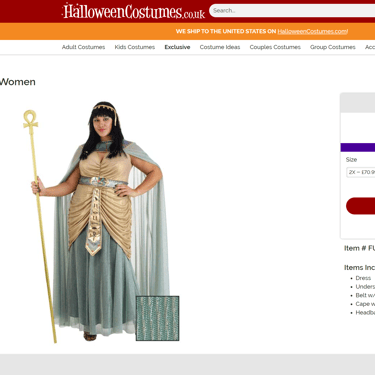The width and height of the screenshot is (375, 375).
Task: View the fabric detail swatch thumbnail
Action: [x=158, y=318]
